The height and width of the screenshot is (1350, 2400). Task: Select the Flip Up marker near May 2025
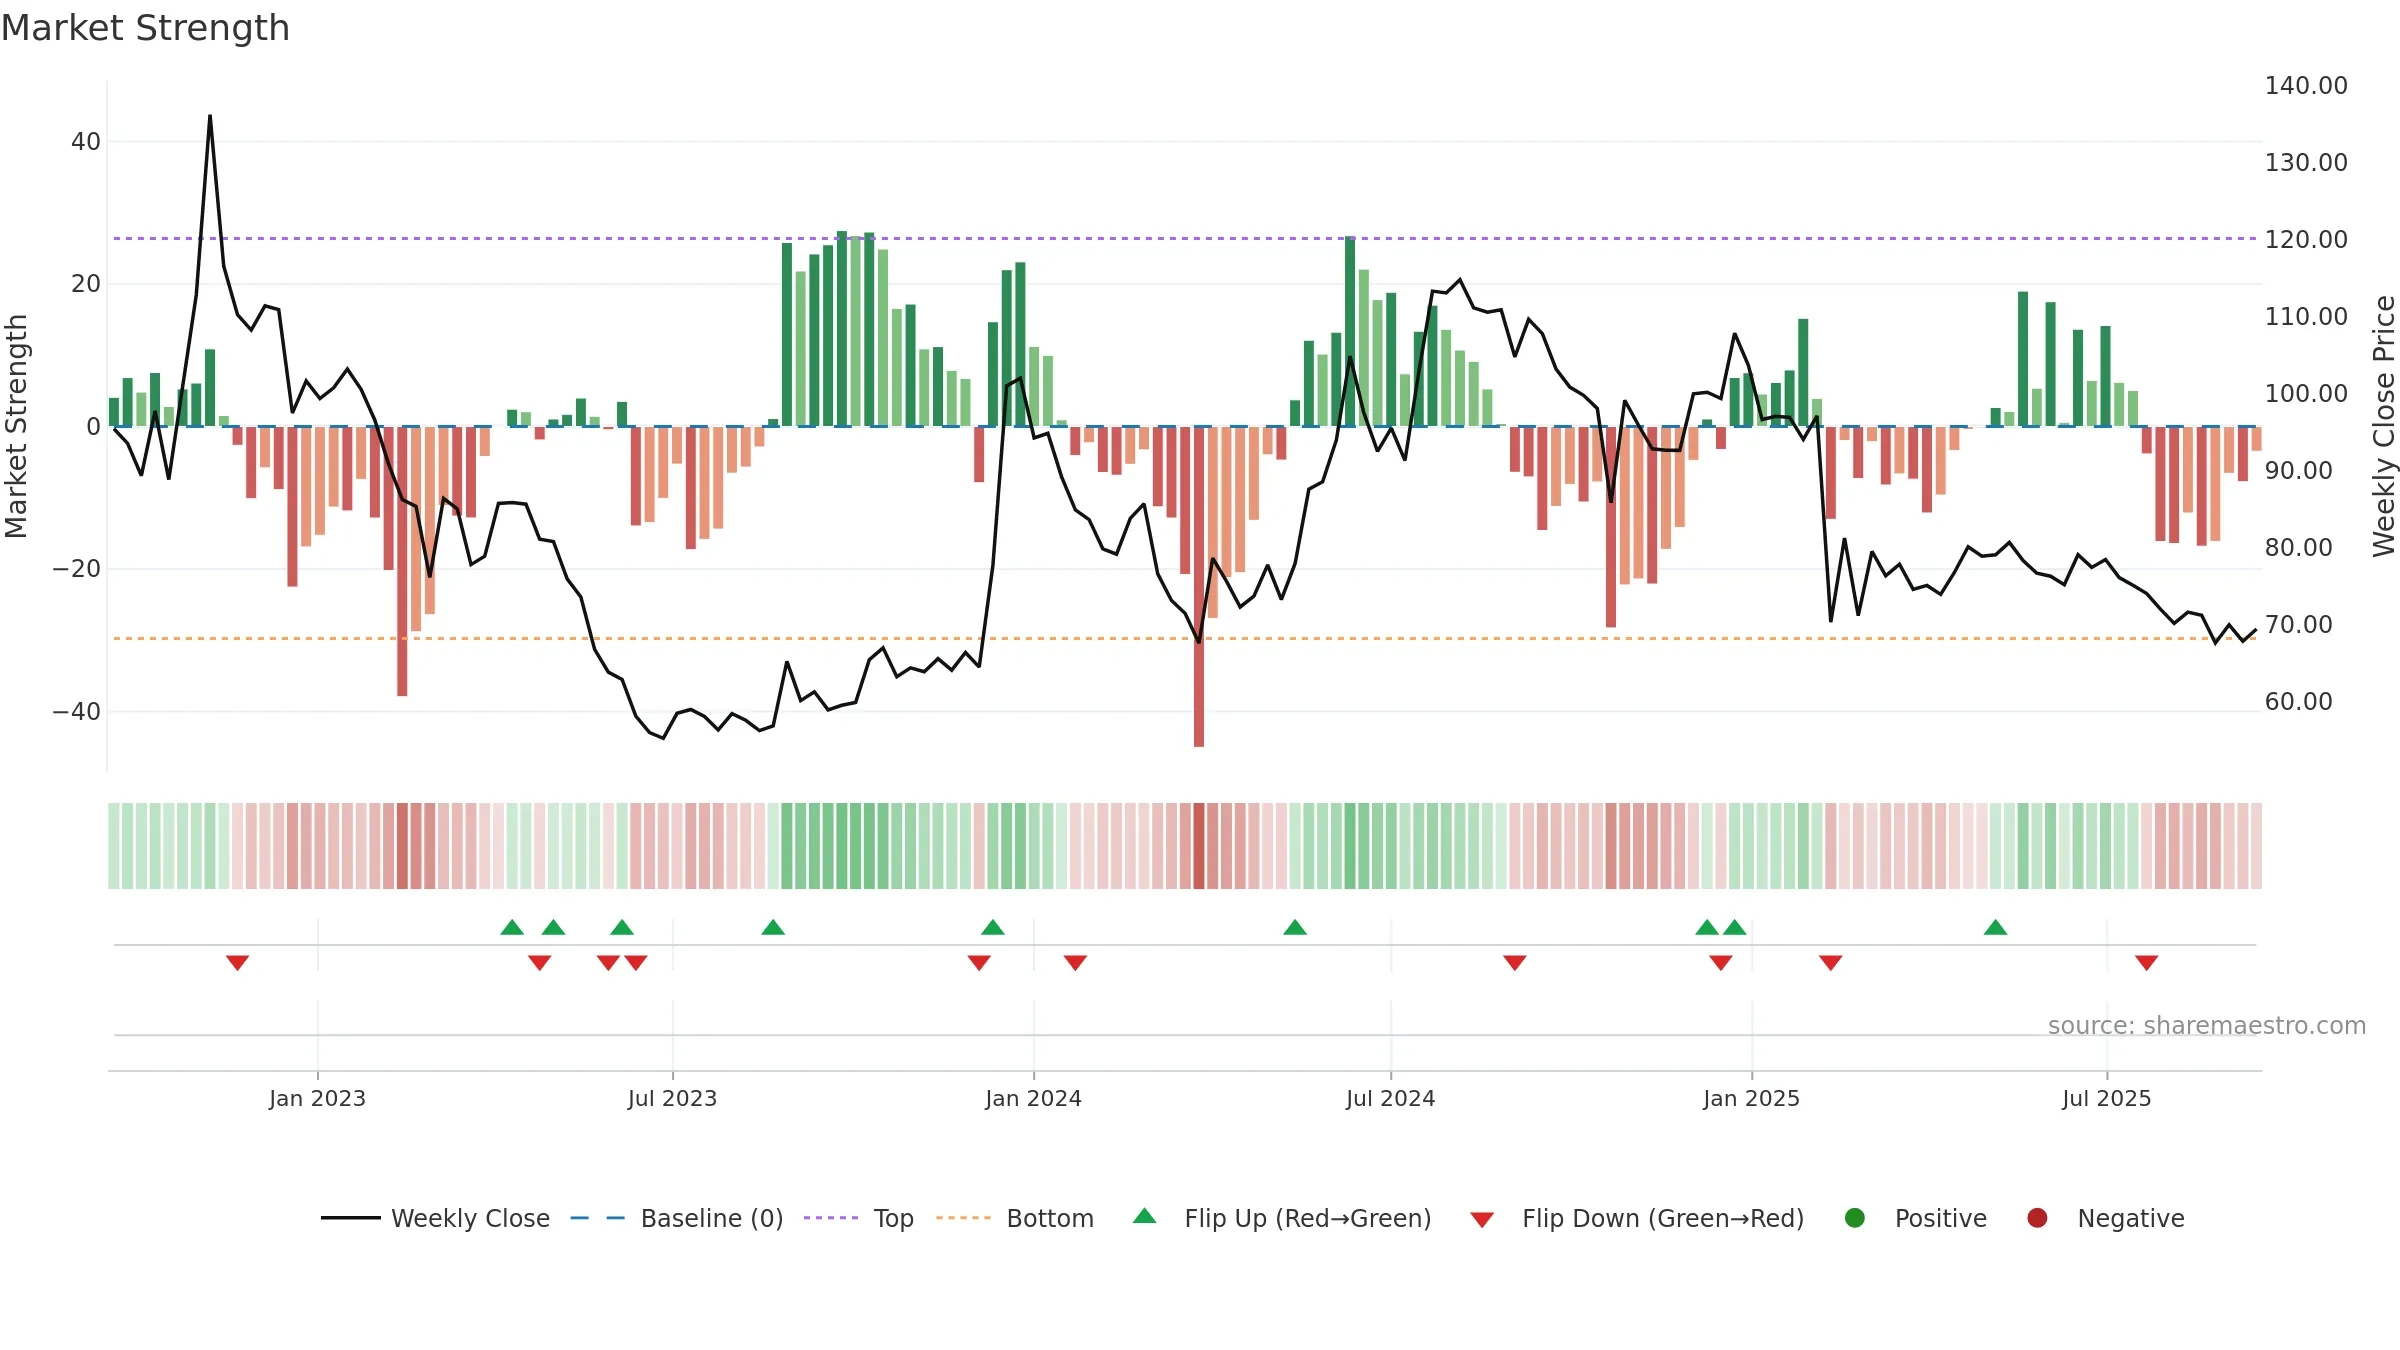point(1996,927)
